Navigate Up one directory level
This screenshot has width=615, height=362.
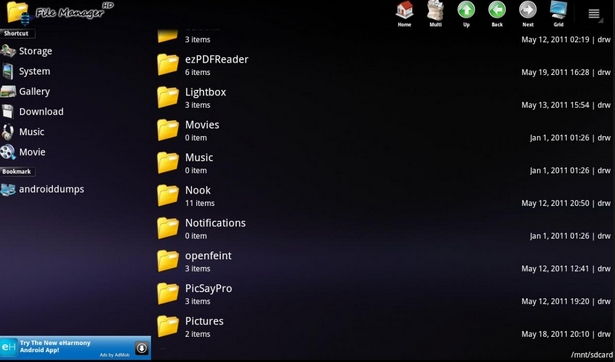(466, 14)
